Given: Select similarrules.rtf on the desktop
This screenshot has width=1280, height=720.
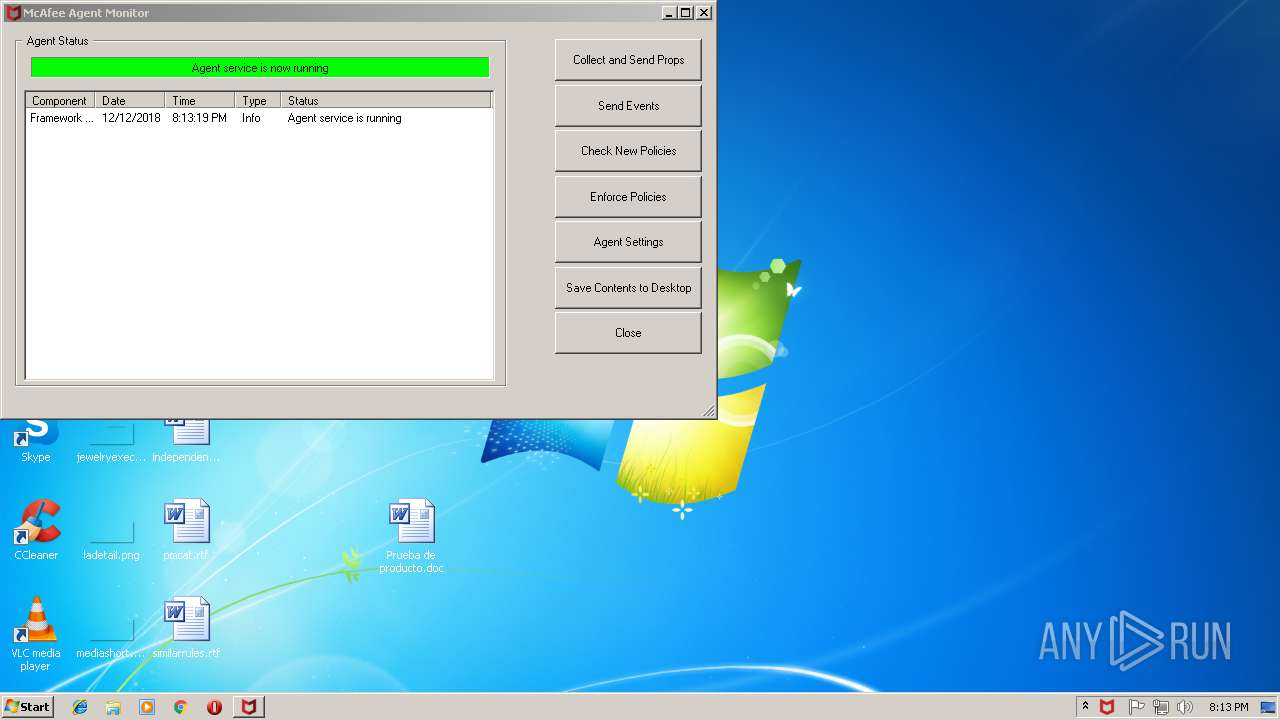Looking at the screenshot, I should click(x=186, y=628).
